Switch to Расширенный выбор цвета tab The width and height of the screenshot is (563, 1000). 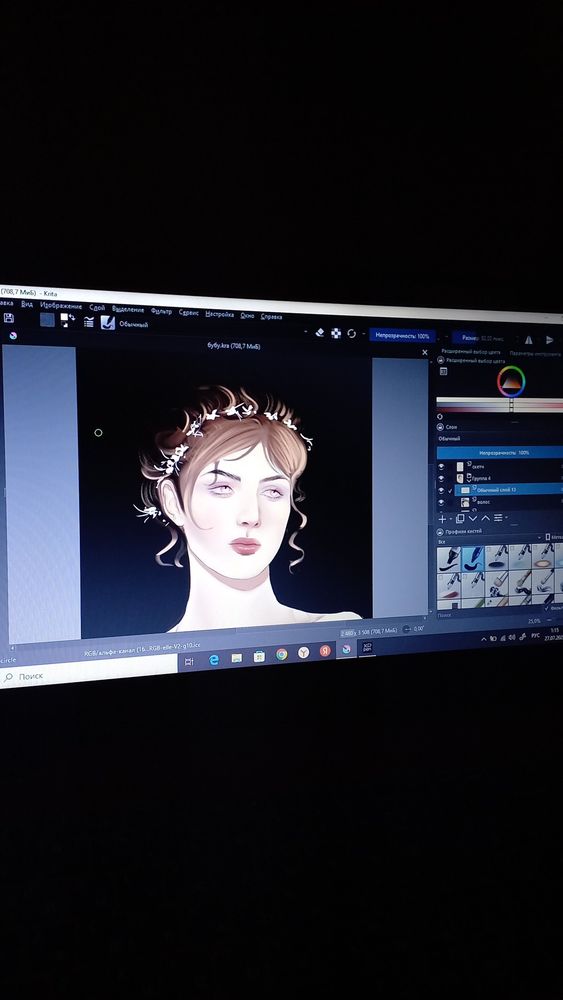tap(471, 352)
